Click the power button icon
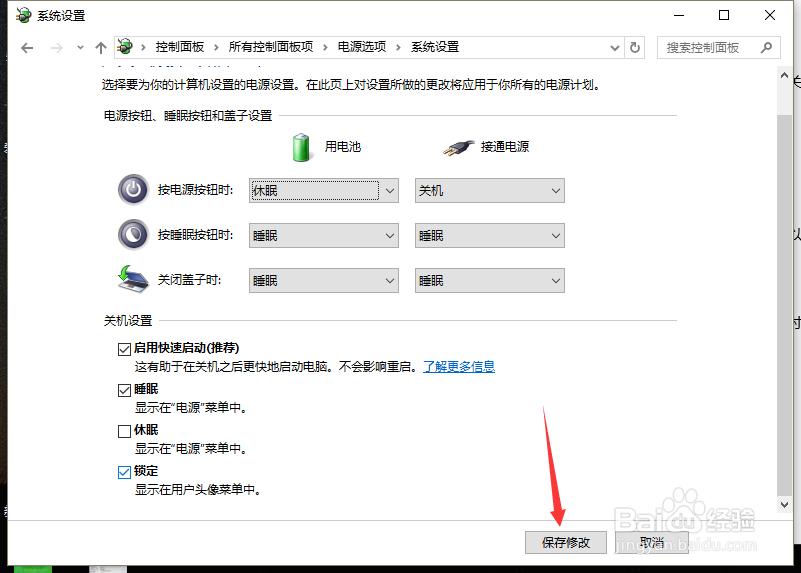 click(x=133, y=190)
